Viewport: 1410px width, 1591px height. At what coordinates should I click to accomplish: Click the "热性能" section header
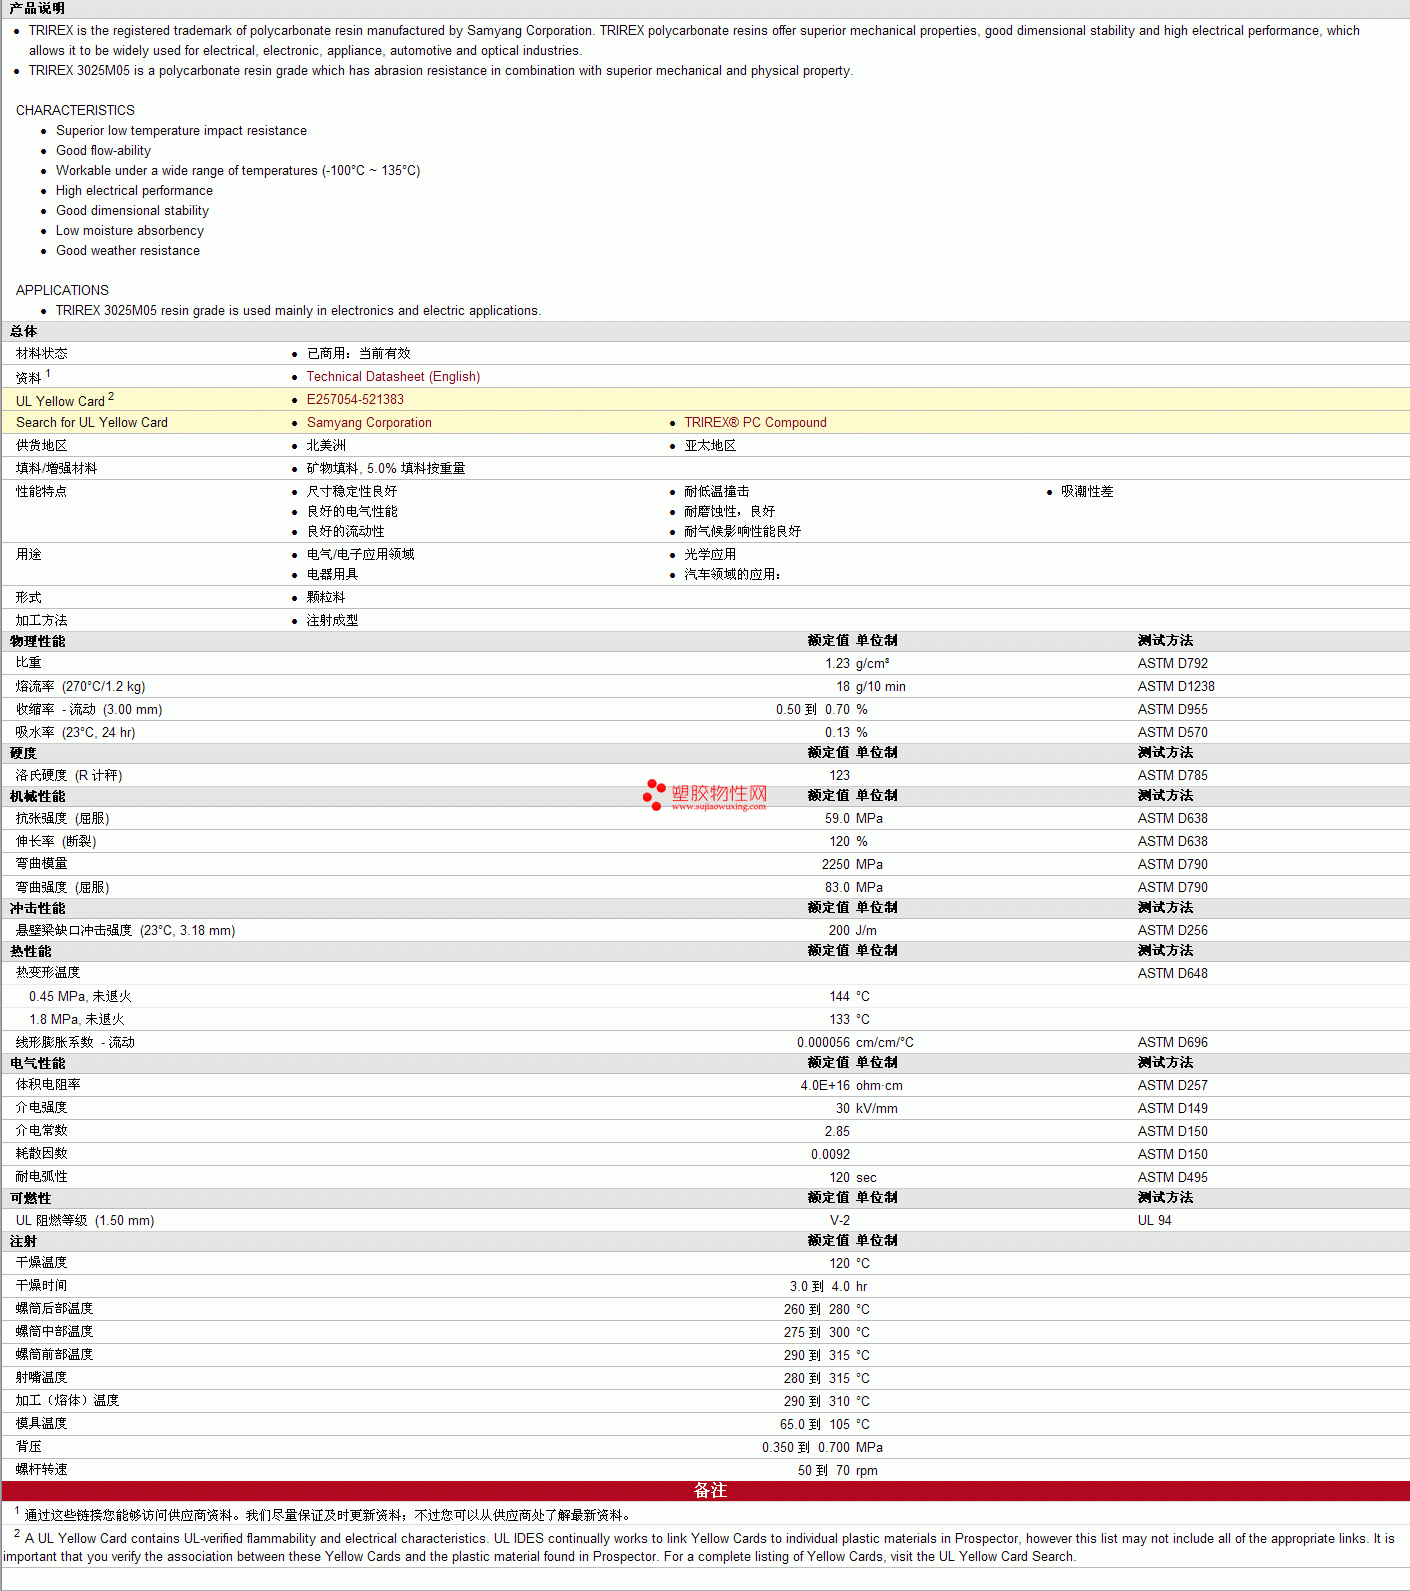30,952
